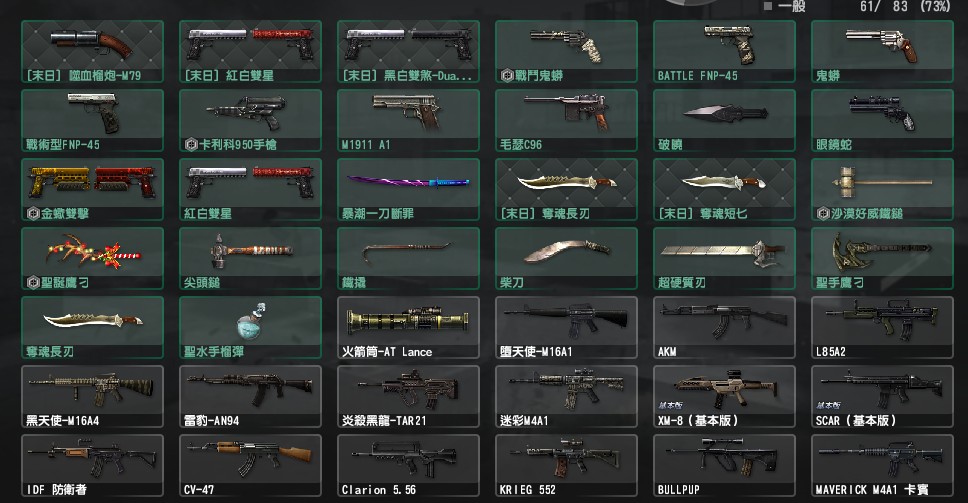This screenshot has width=968, height=503.
Task: Choose the SCAR (基本版) rifle
Action: pos(882,397)
